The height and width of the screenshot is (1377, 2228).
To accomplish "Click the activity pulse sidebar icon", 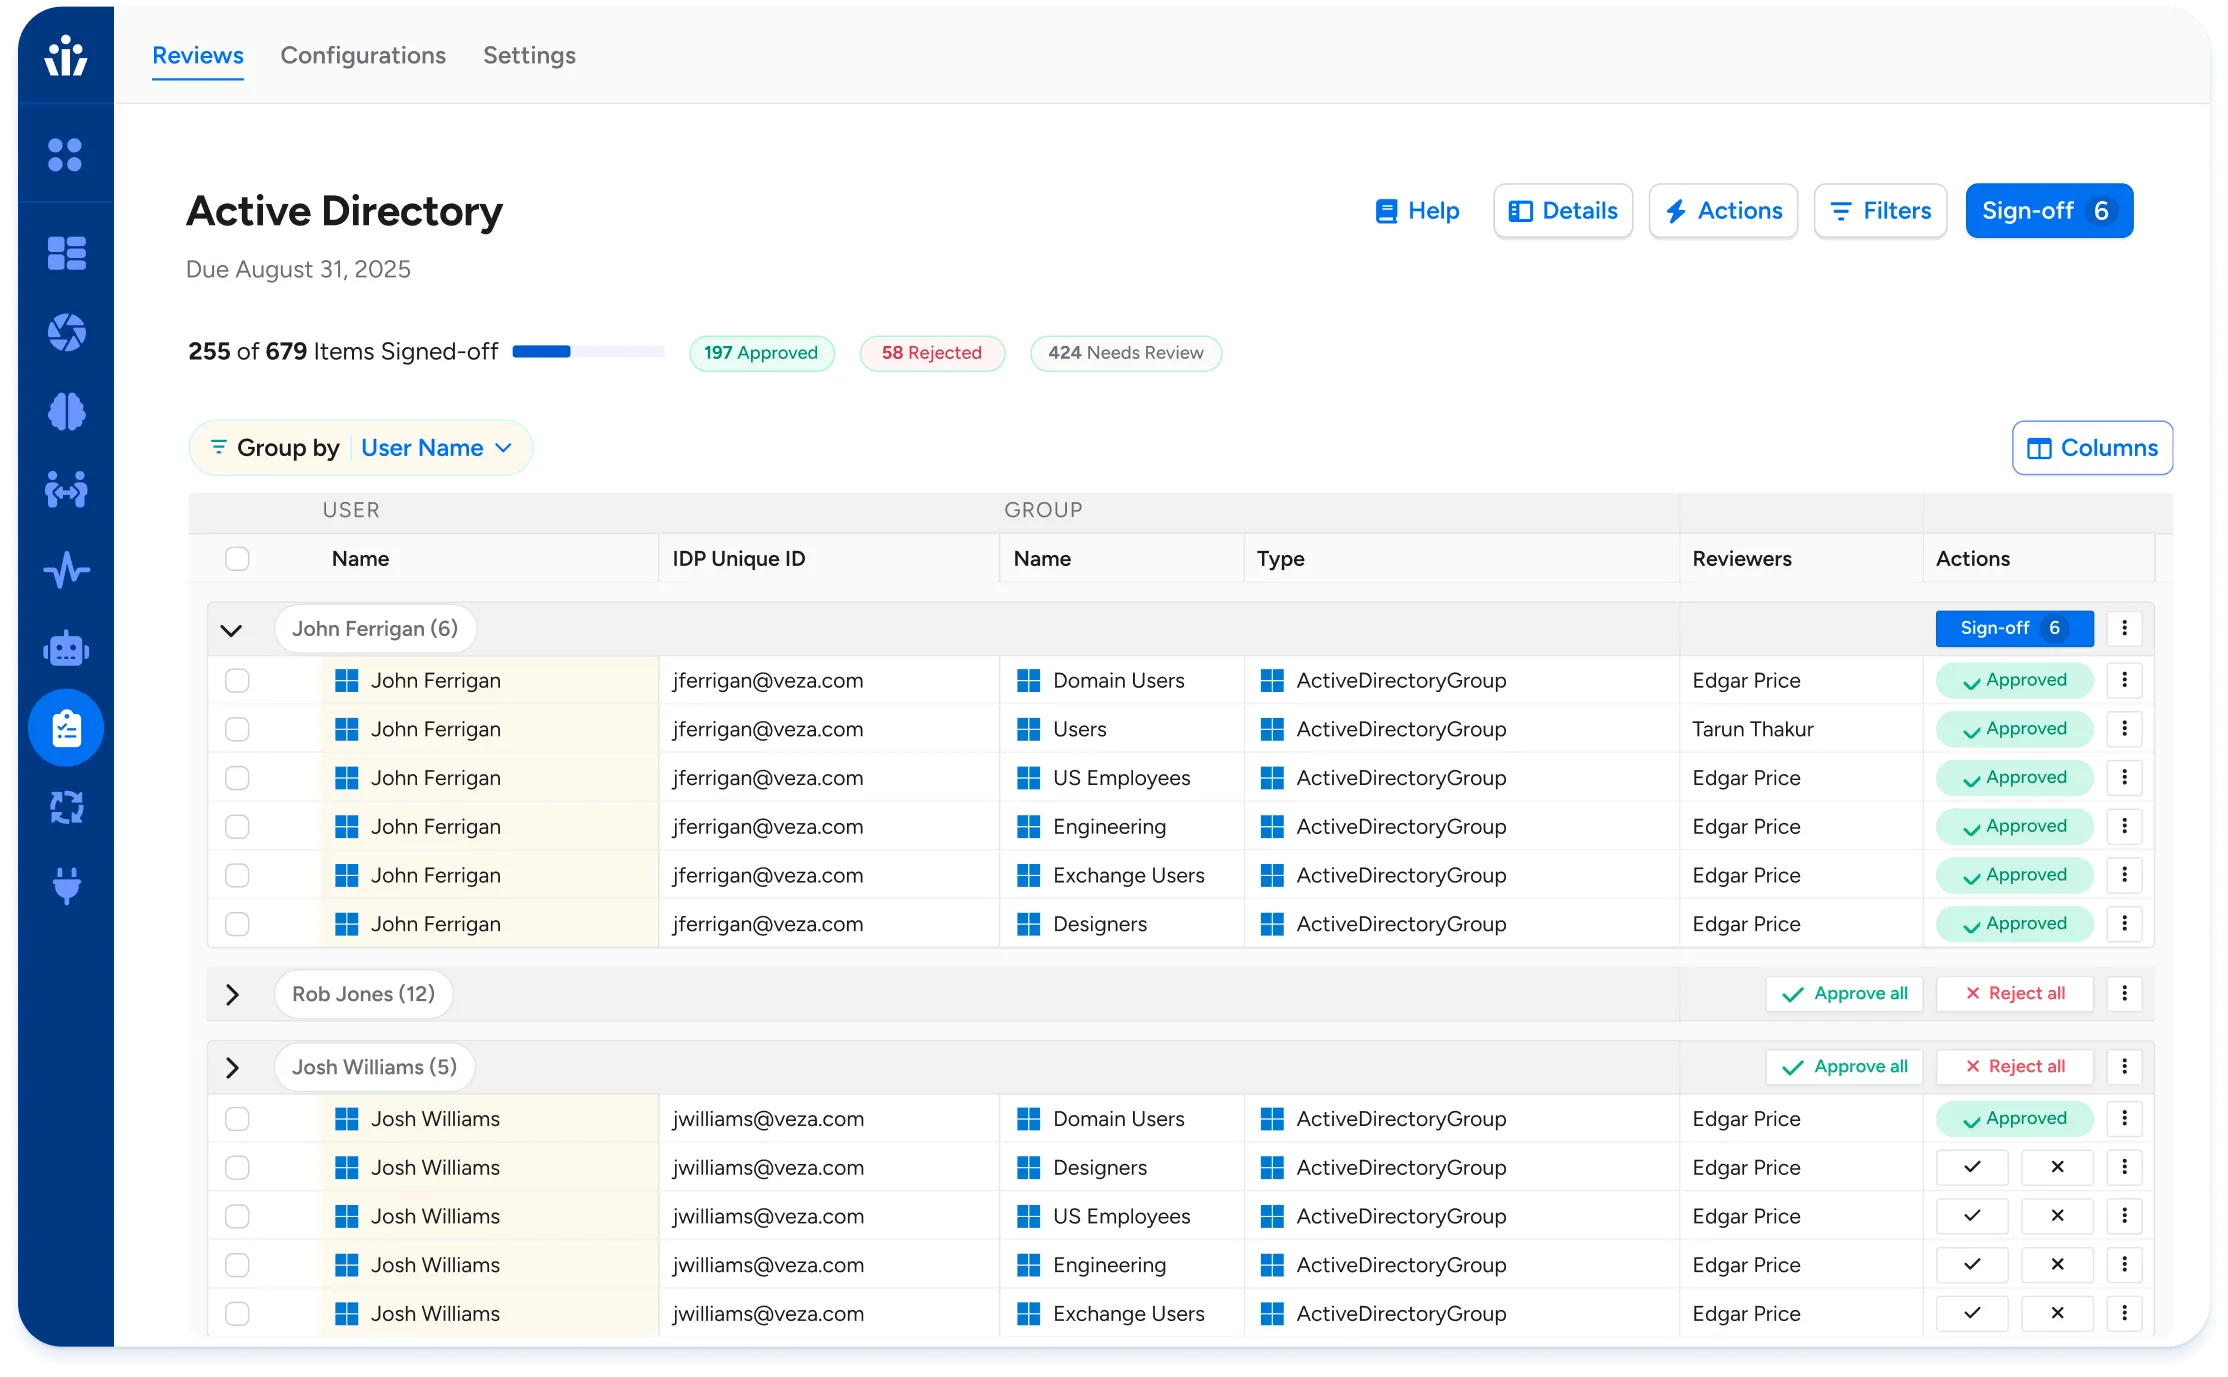I will 66,570.
